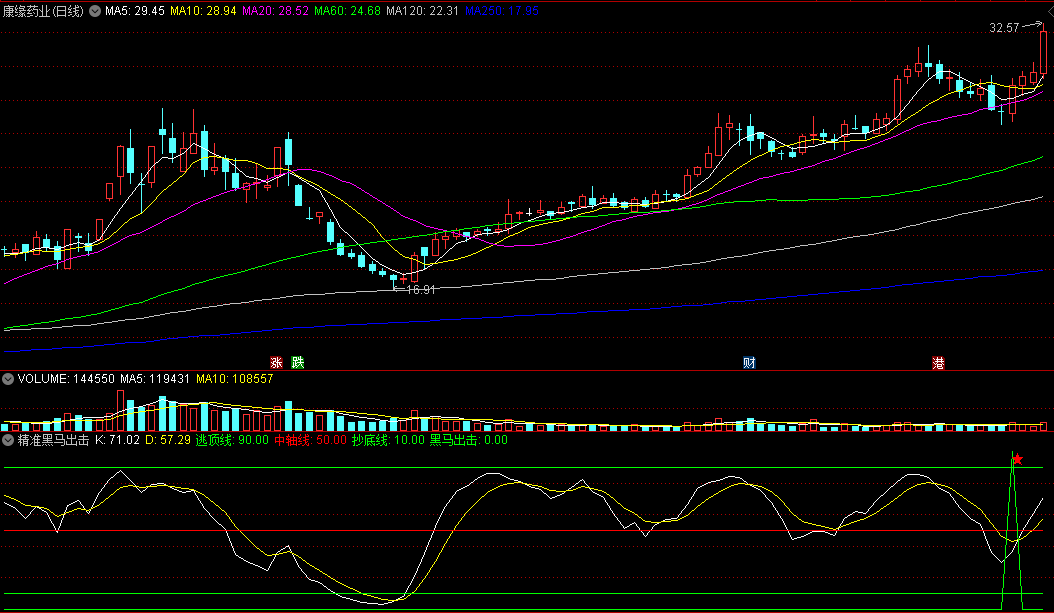Viewport: 1054px width, 613px height.
Task: Select the MA60: 24.68 moving average label
Action: [347, 11]
